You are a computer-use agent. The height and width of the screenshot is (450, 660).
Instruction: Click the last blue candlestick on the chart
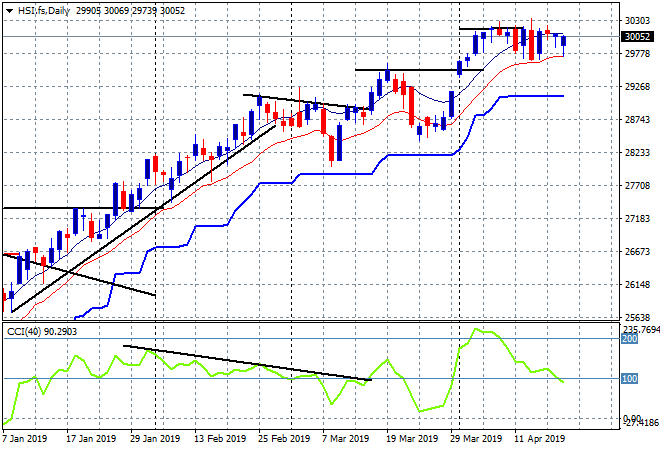tap(564, 41)
